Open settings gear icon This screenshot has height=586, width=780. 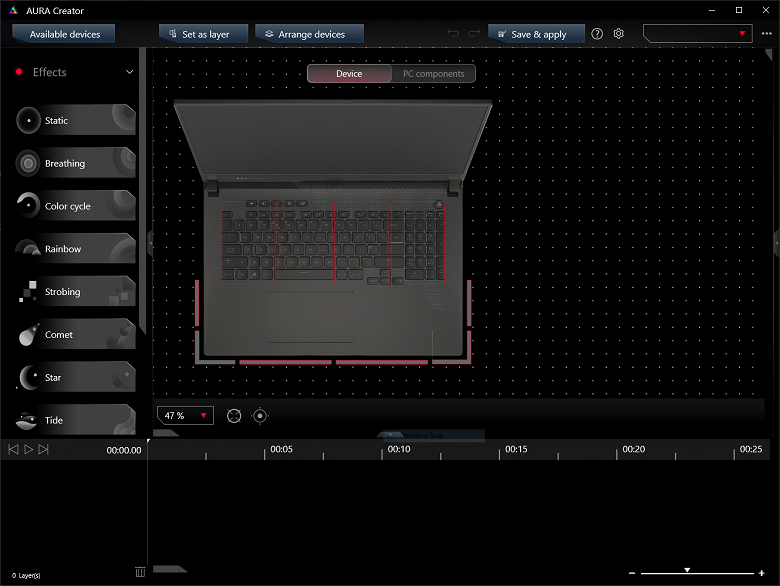(x=618, y=34)
